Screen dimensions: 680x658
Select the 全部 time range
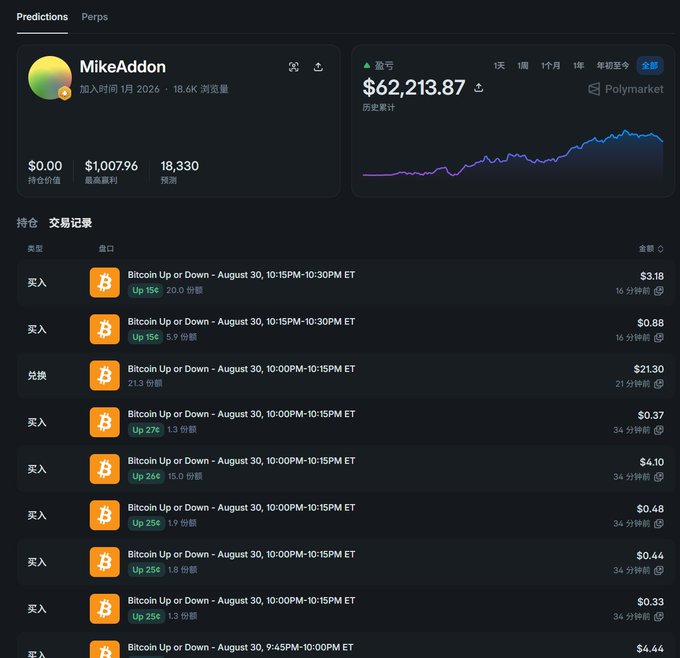click(x=650, y=65)
